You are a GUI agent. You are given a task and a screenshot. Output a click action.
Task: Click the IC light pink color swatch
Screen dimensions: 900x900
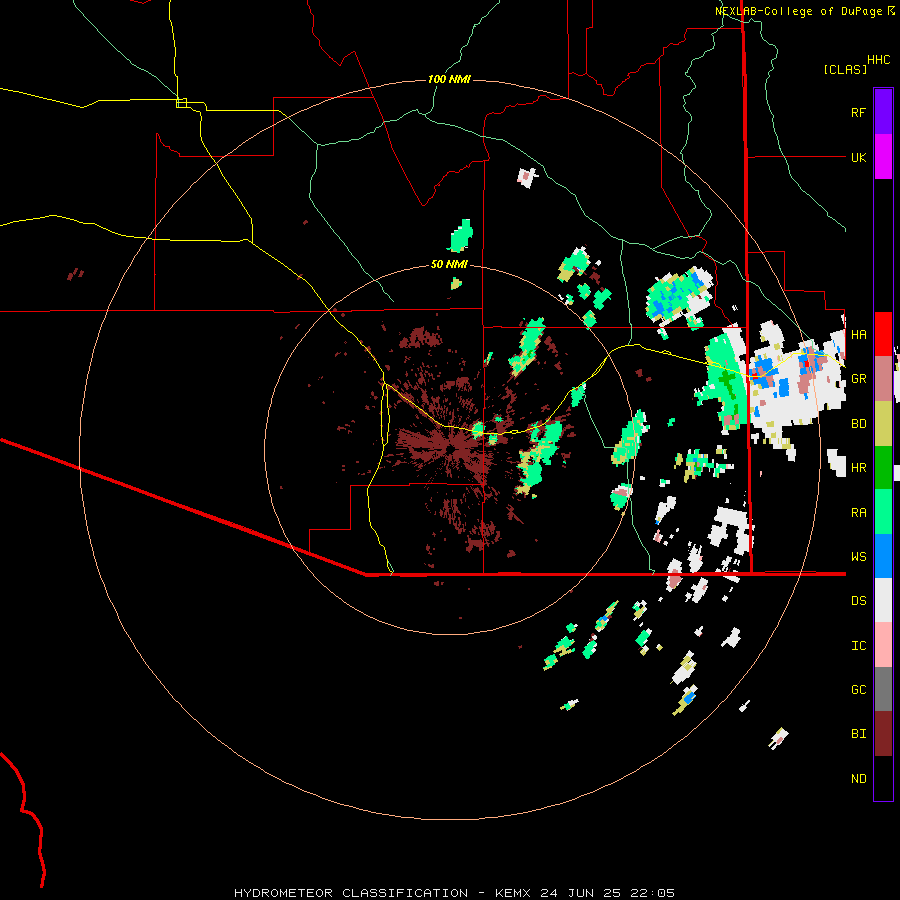coord(883,645)
